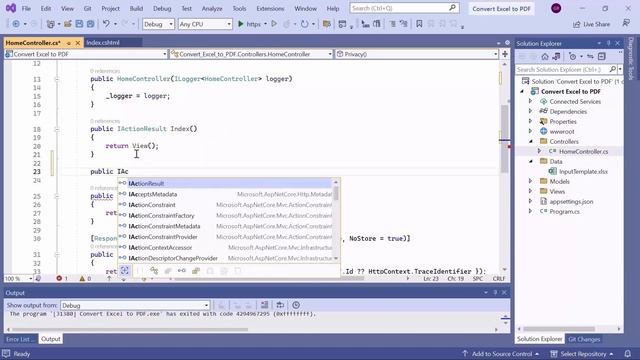Select IActionContextAccessor suggestion
Viewport: 640px width, 360px height.
(225, 247)
